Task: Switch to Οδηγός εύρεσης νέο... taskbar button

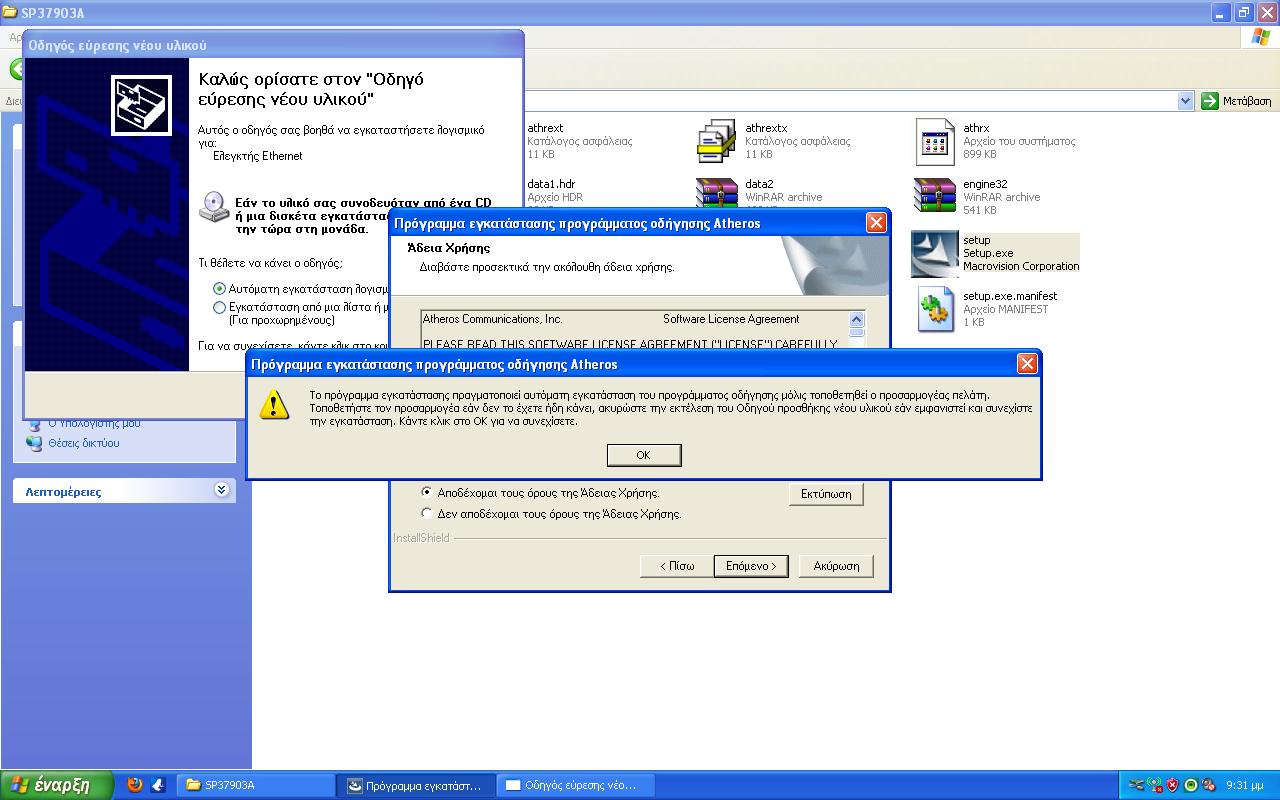Action: pyautogui.click(x=575, y=785)
